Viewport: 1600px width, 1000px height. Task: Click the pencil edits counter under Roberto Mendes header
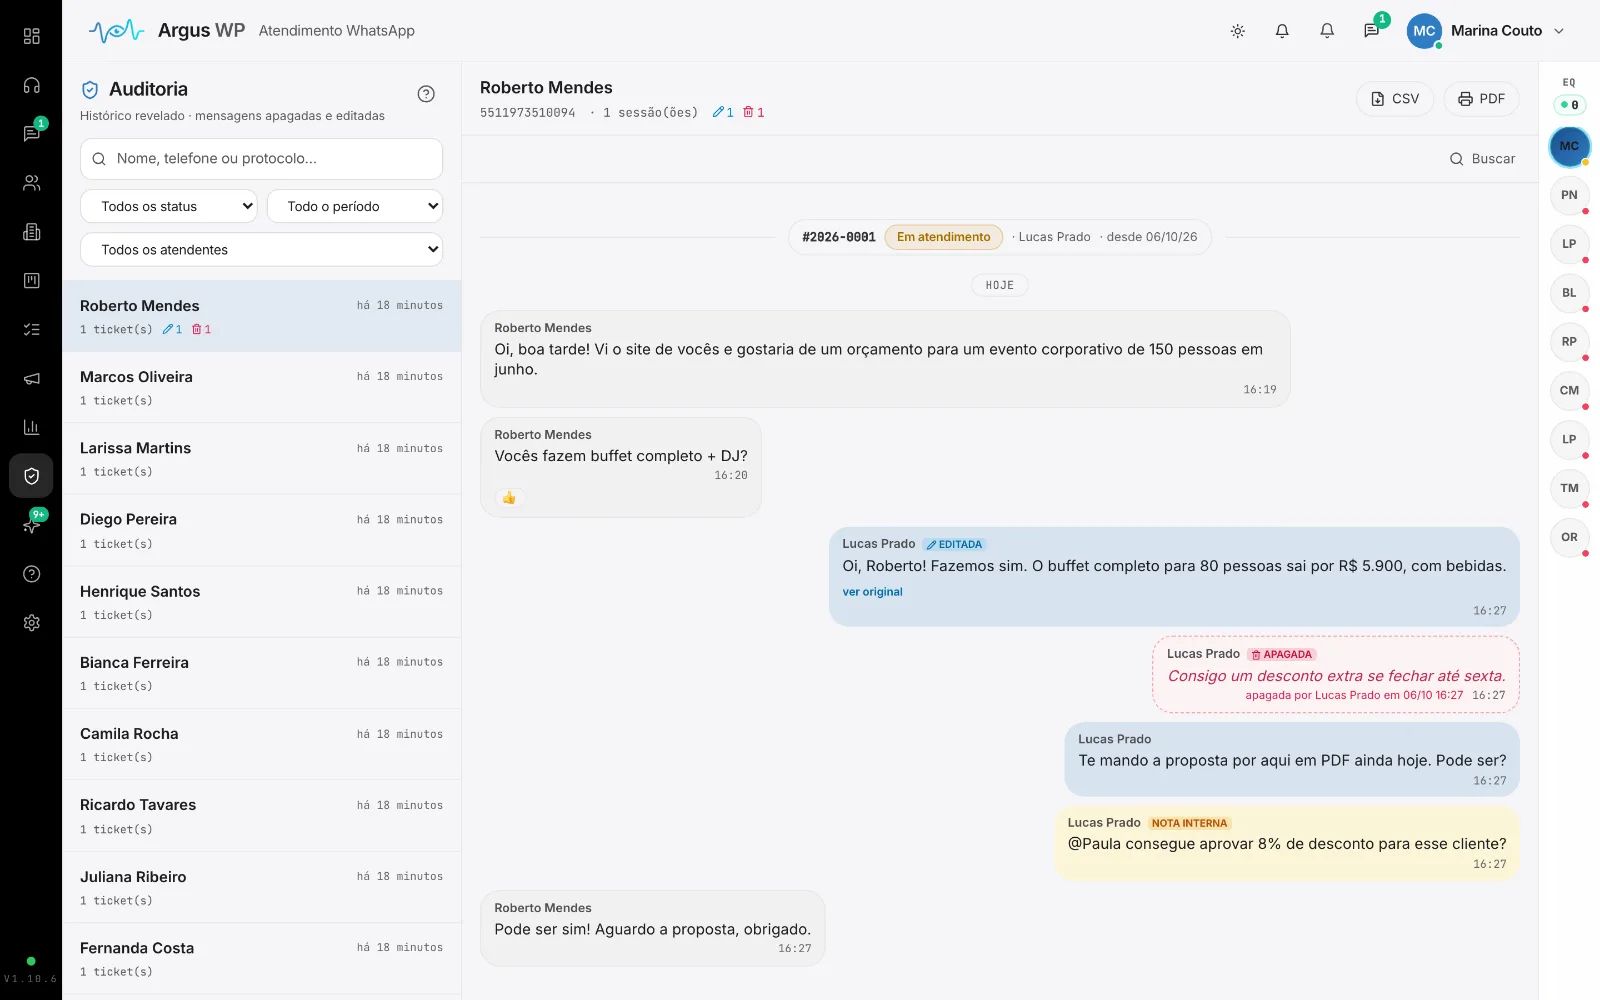tap(723, 112)
